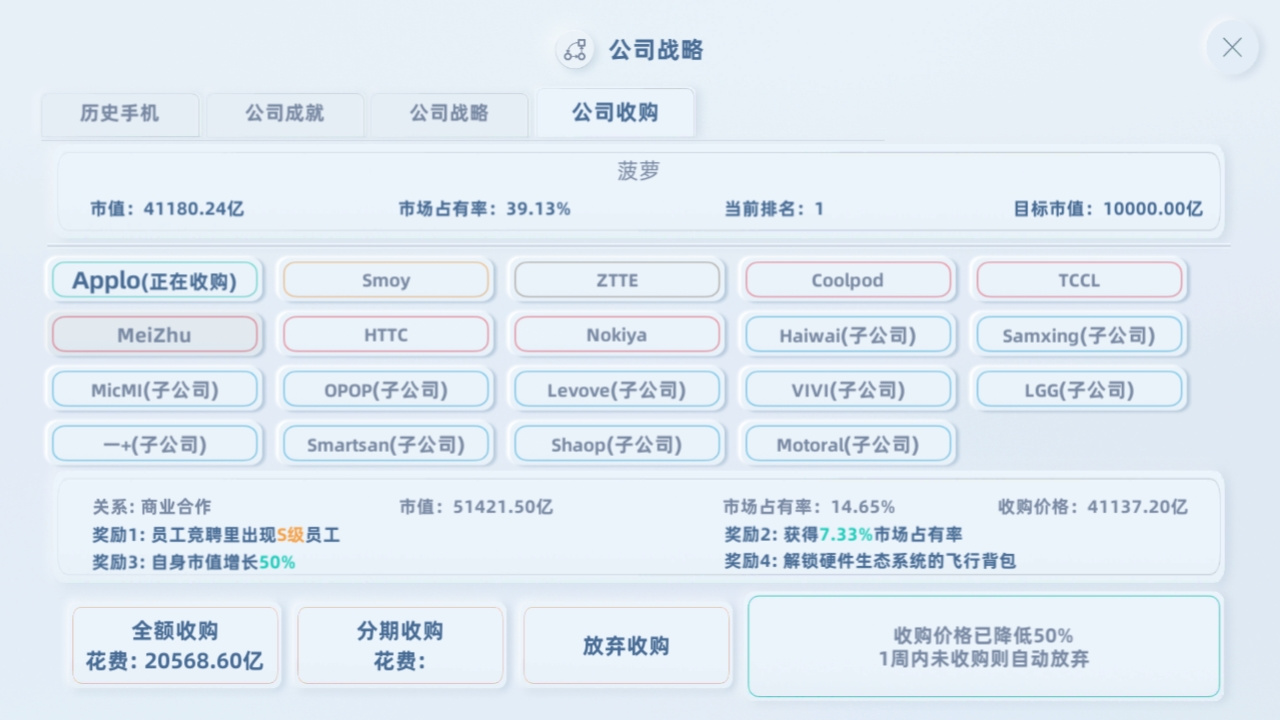Click 关系: 商业合作 text
The height and width of the screenshot is (720, 1280).
tap(152, 507)
